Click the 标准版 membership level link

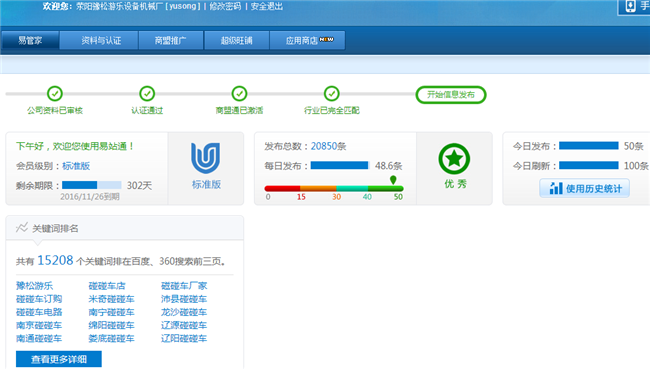[x=76, y=166]
